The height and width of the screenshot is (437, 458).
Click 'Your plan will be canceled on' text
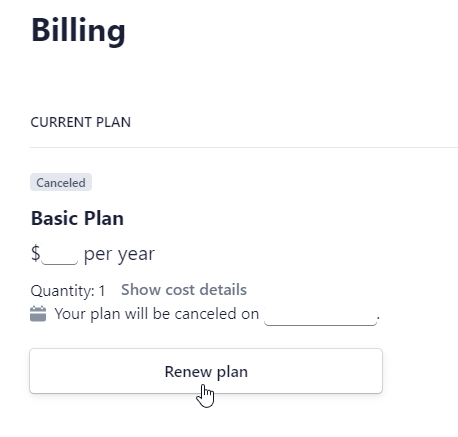(157, 314)
